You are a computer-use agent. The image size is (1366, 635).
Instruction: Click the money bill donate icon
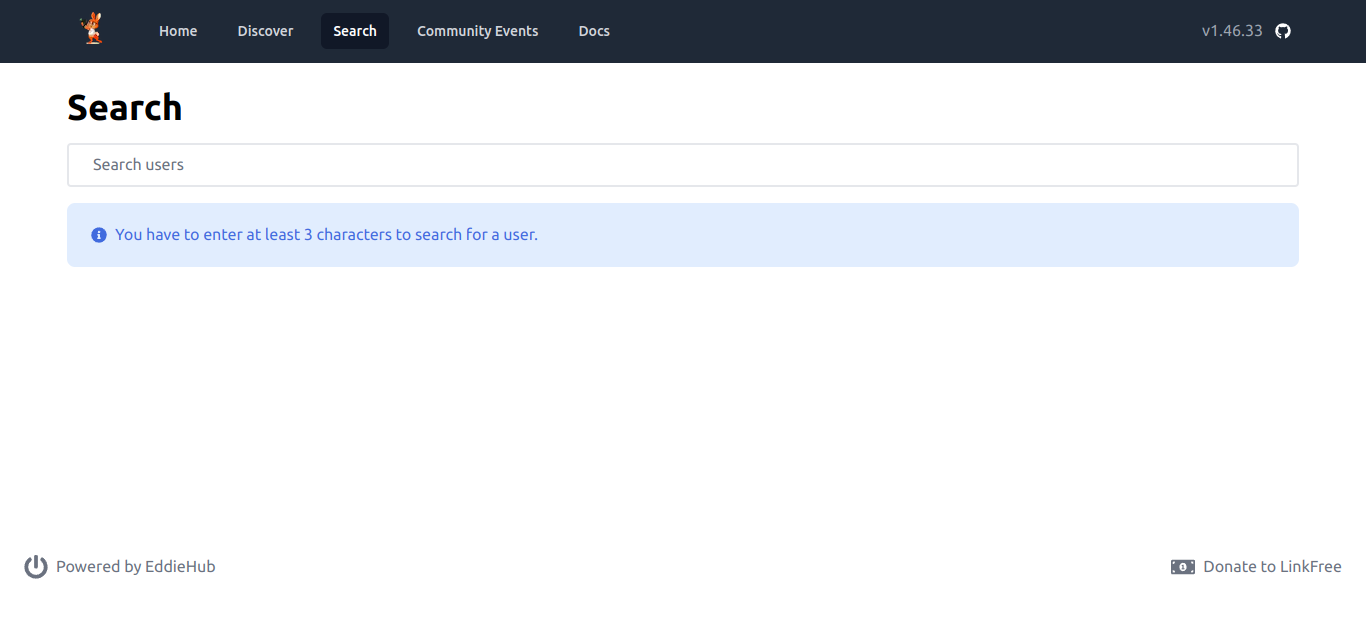tap(1183, 567)
